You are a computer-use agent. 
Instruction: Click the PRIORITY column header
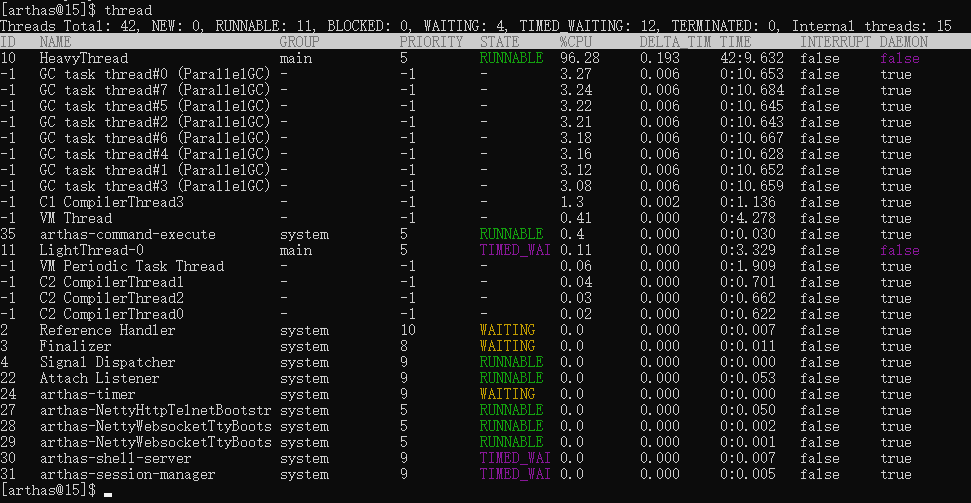pos(431,42)
